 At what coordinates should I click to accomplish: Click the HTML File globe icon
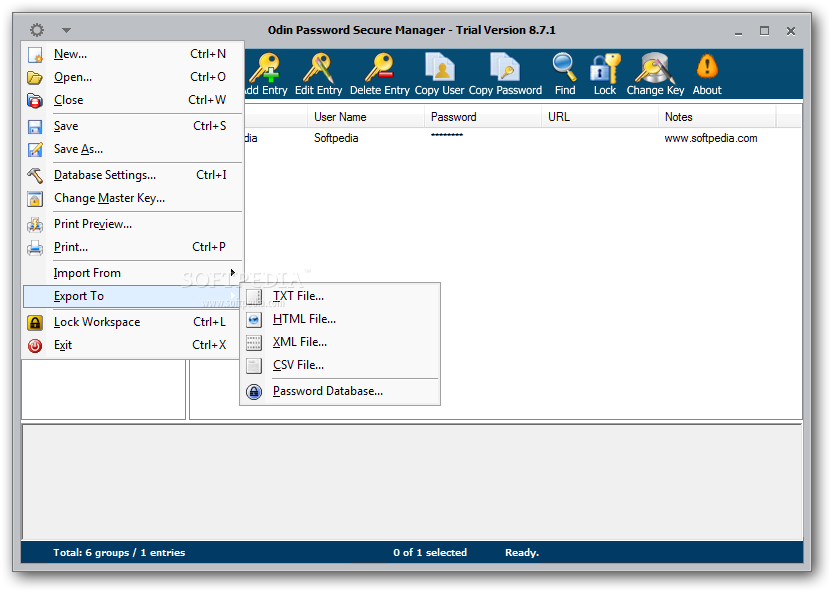pyautogui.click(x=254, y=320)
